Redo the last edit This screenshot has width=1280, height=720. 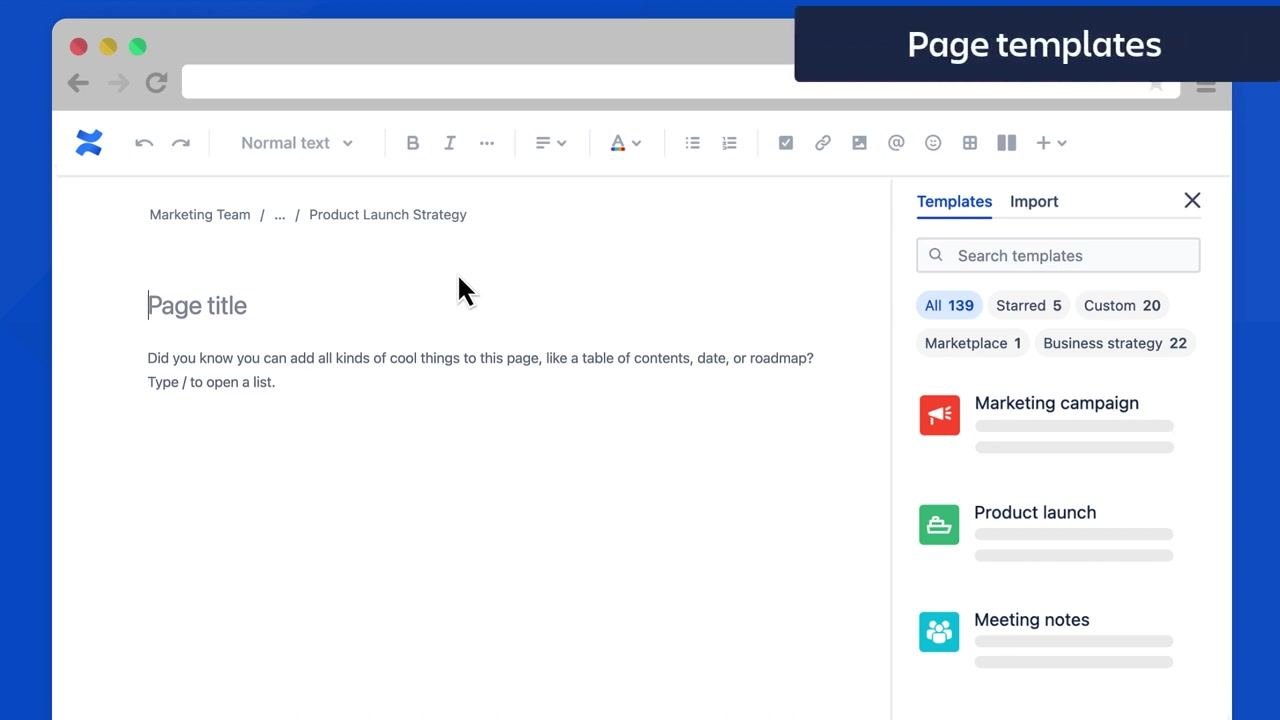pyautogui.click(x=181, y=143)
